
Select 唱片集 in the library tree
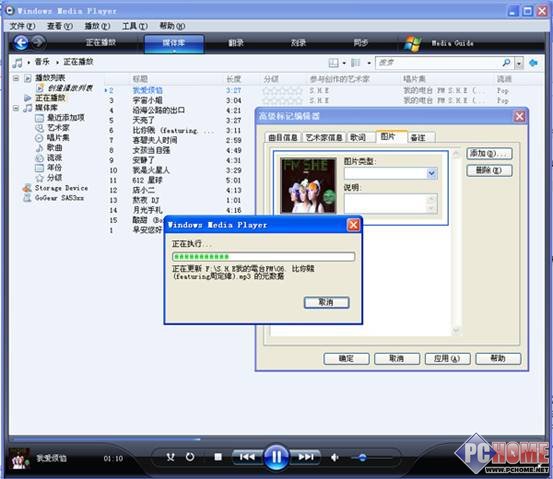58,138
